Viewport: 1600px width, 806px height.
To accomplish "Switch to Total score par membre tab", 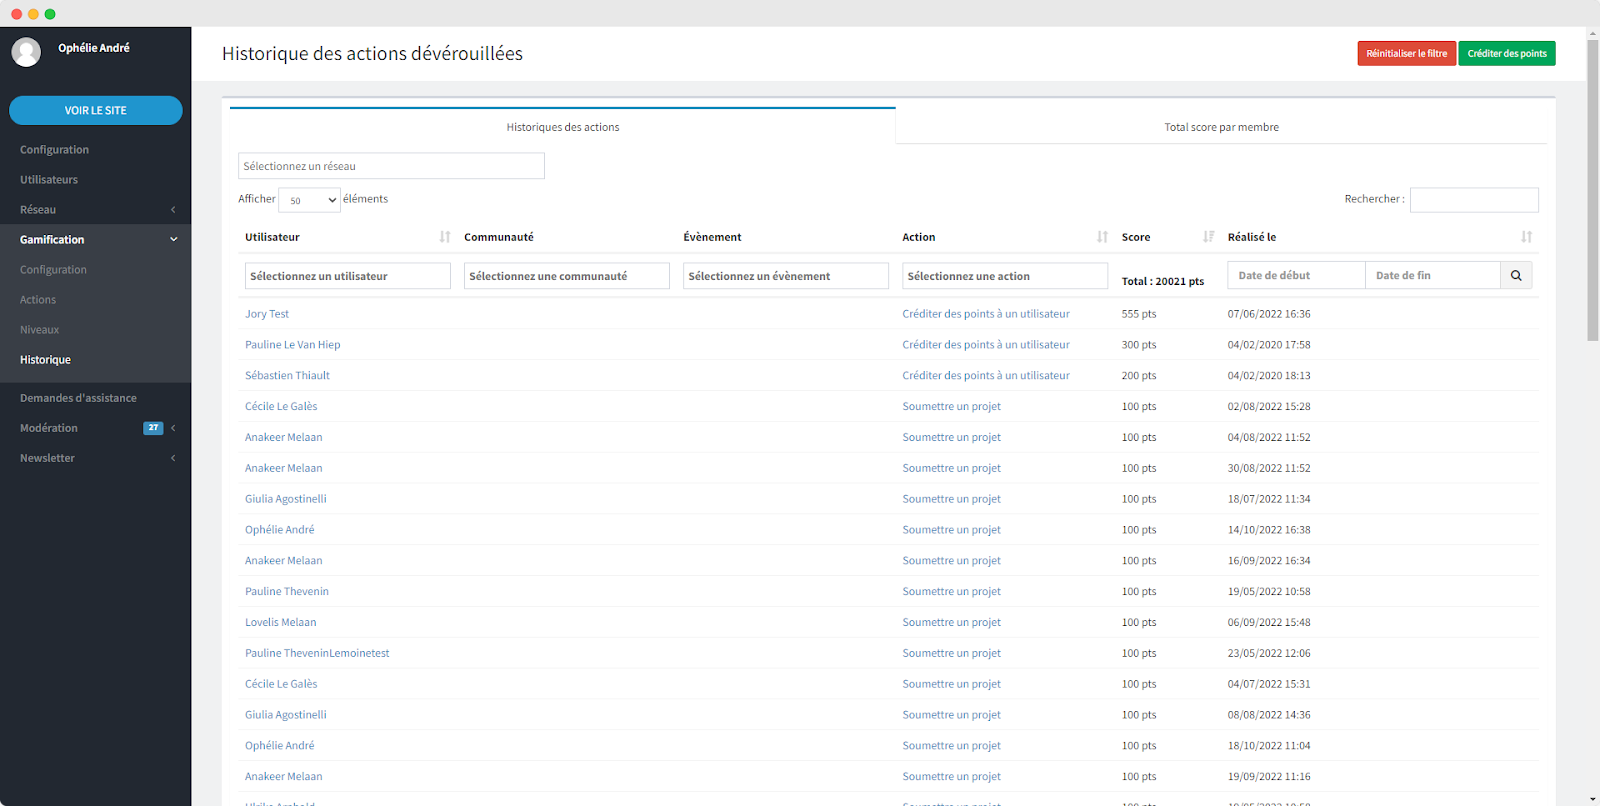I will [x=1221, y=127].
